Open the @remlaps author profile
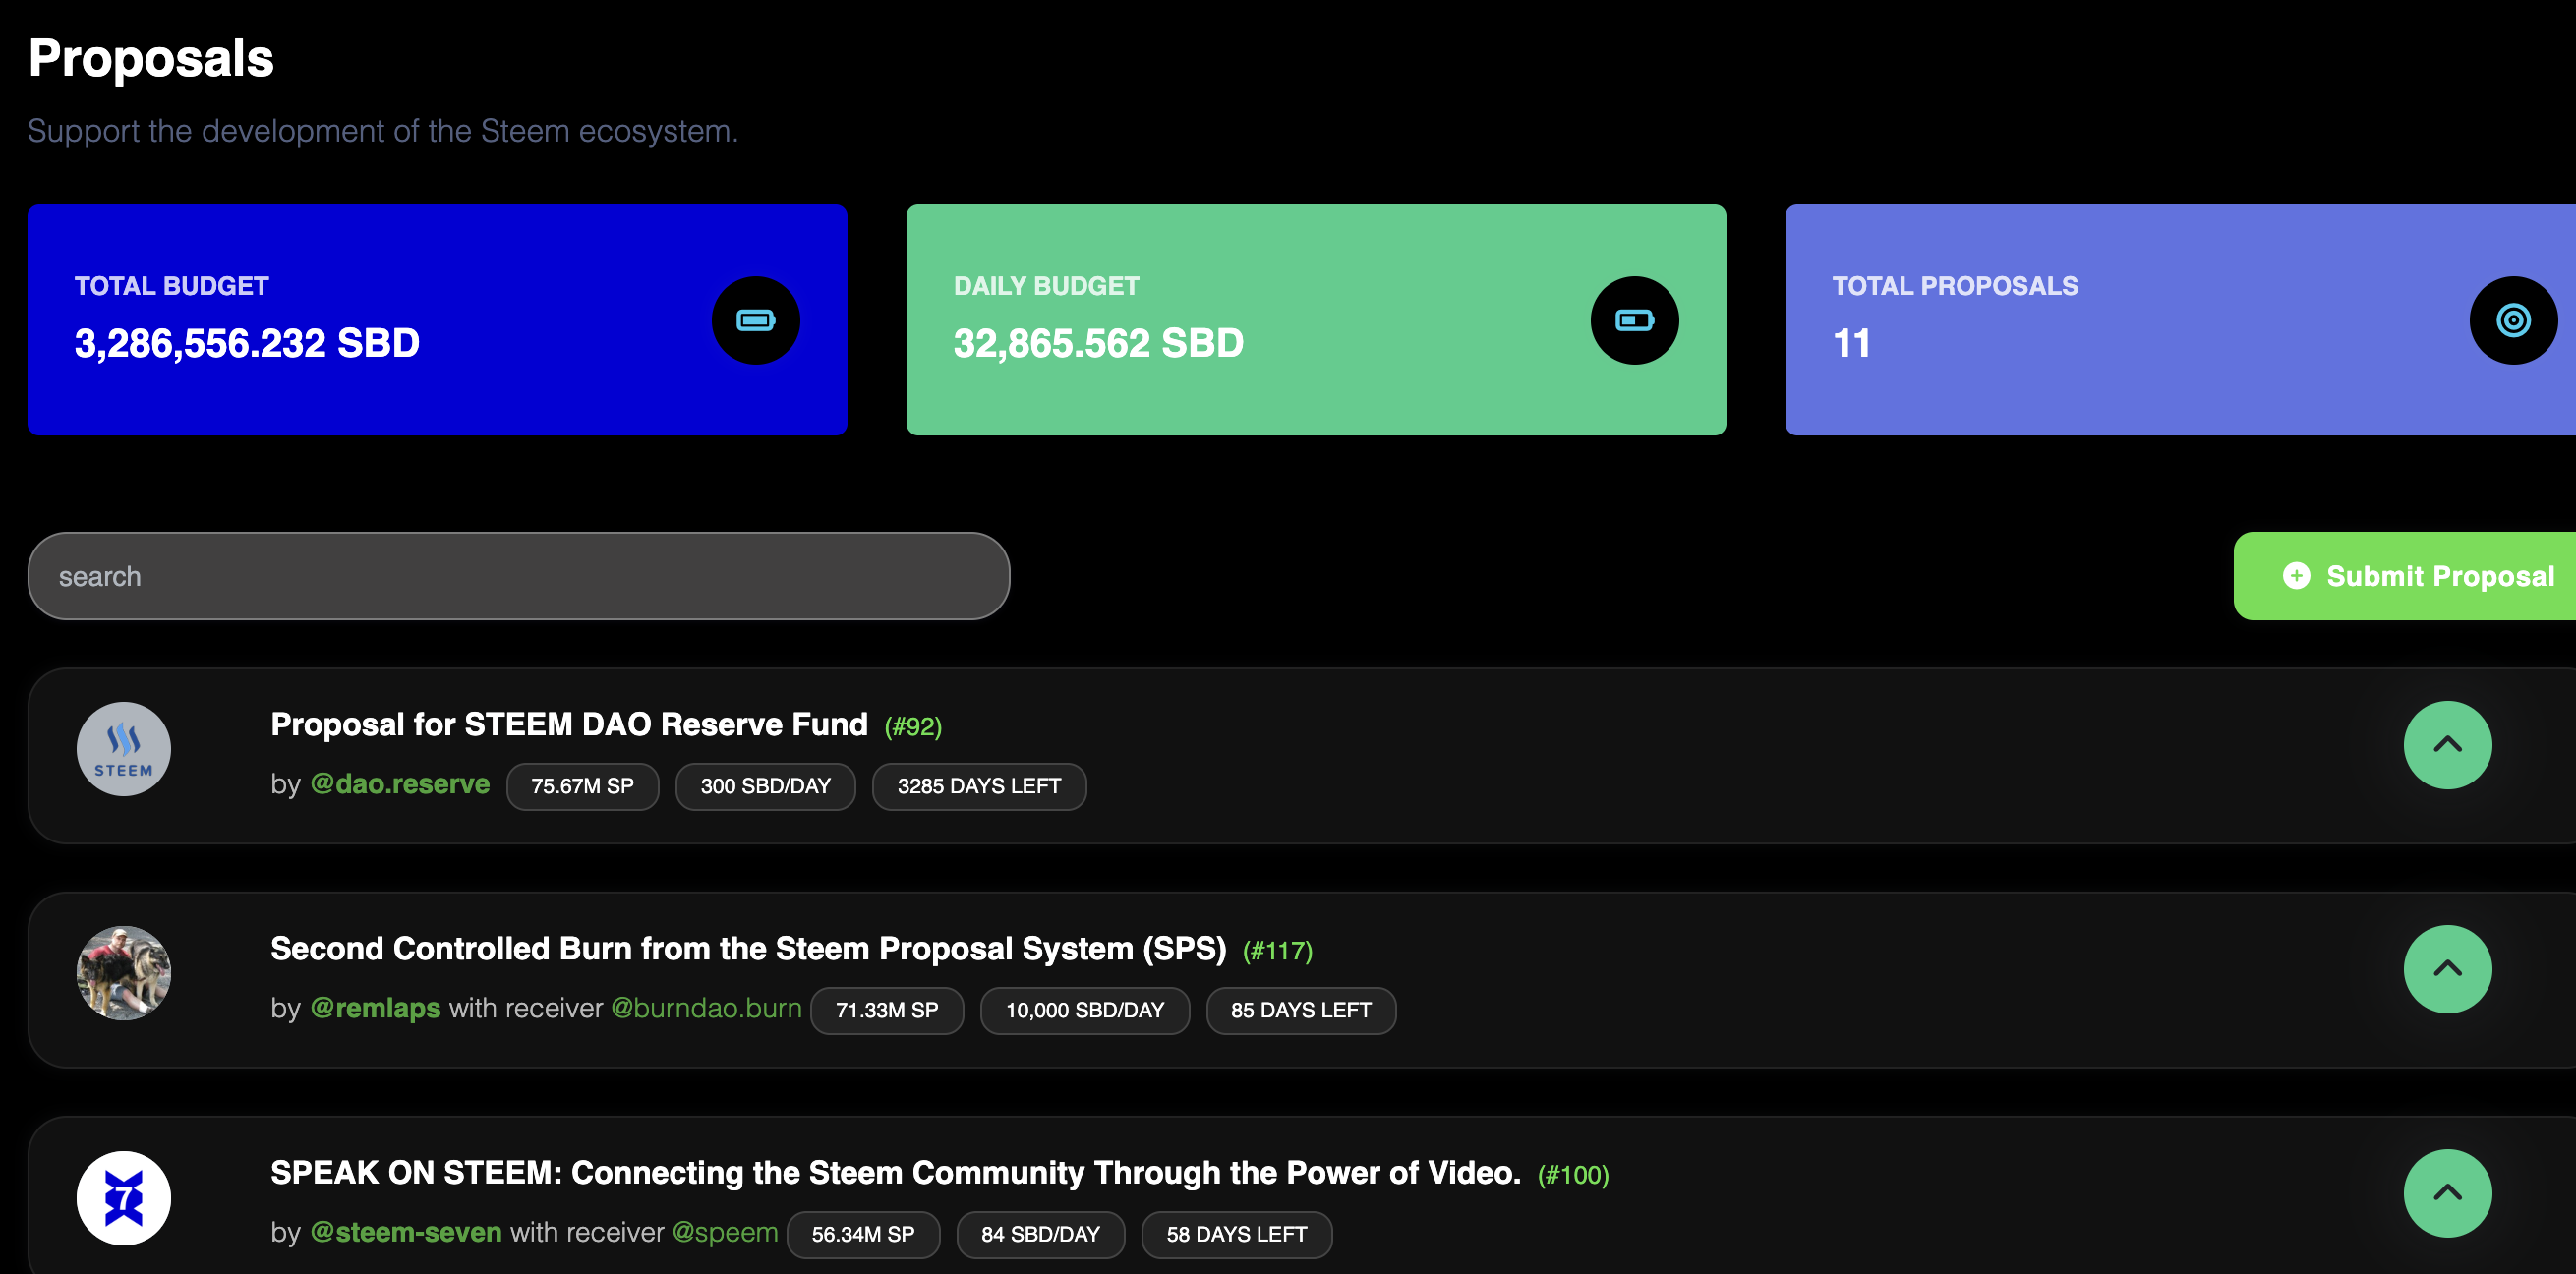 [x=375, y=1008]
